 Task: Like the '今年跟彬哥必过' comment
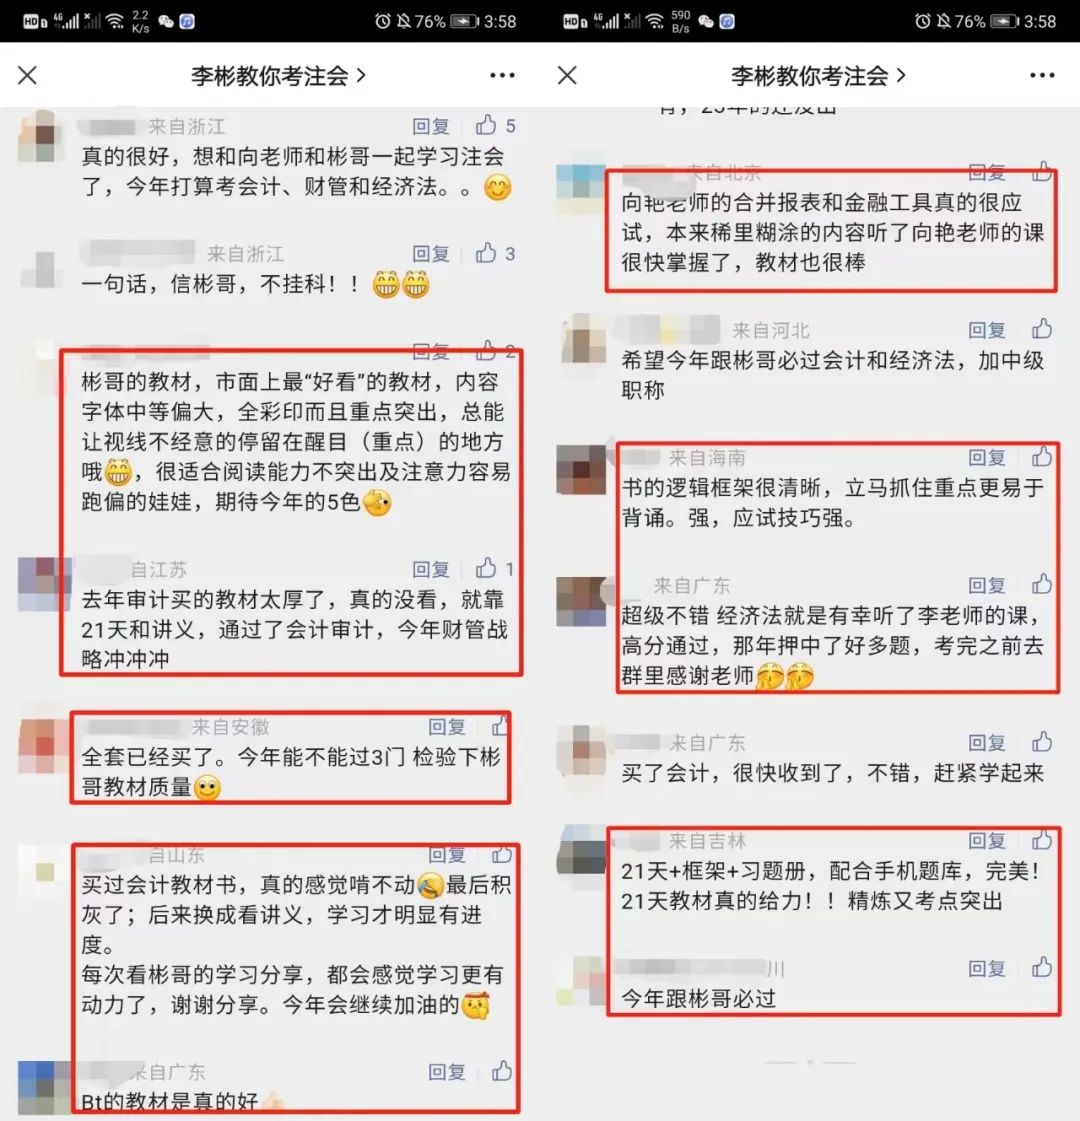click(x=1042, y=967)
